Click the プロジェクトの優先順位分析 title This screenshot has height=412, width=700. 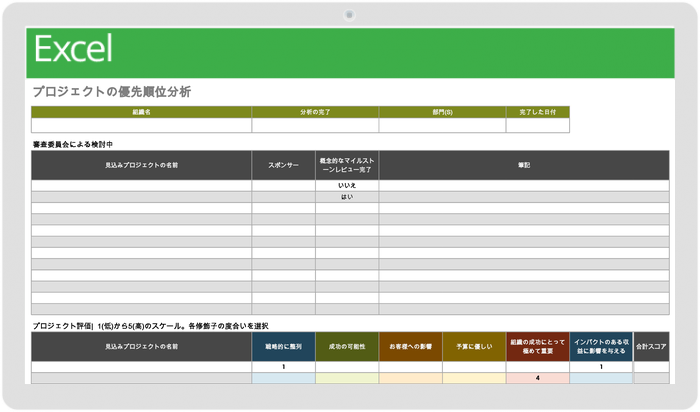112,92
